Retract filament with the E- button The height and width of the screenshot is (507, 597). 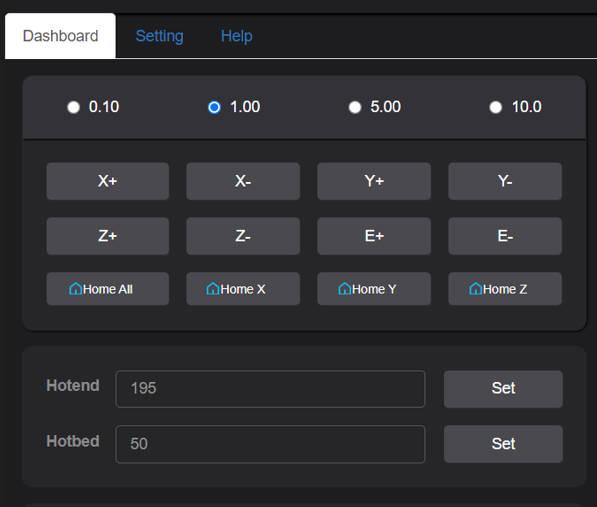click(505, 236)
